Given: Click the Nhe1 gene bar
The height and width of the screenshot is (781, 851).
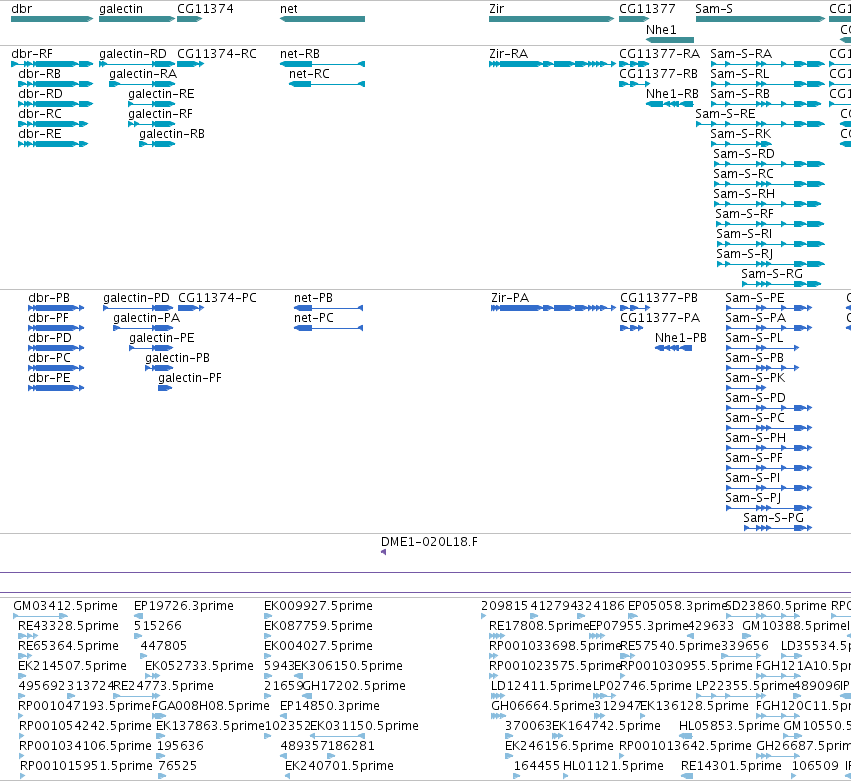Looking at the screenshot, I should point(670,40).
